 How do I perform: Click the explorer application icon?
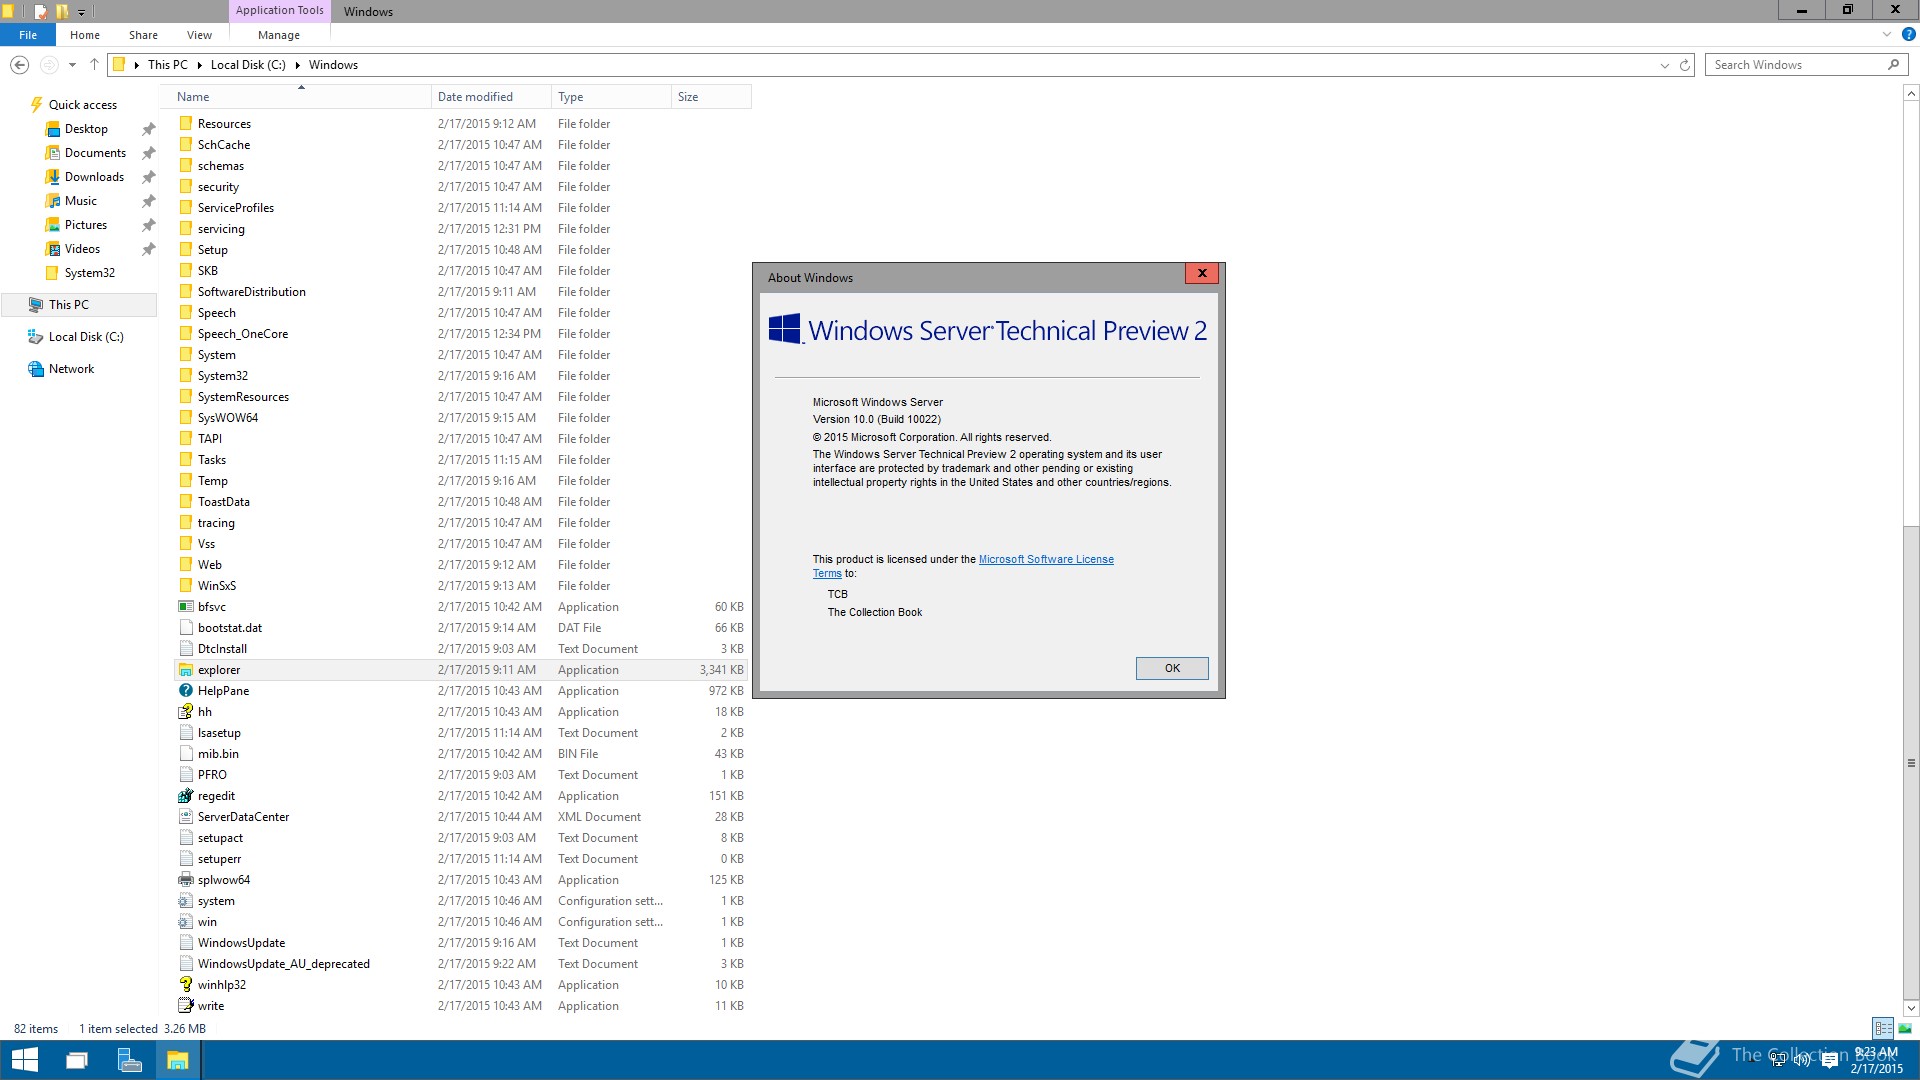click(x=186, y=670)
